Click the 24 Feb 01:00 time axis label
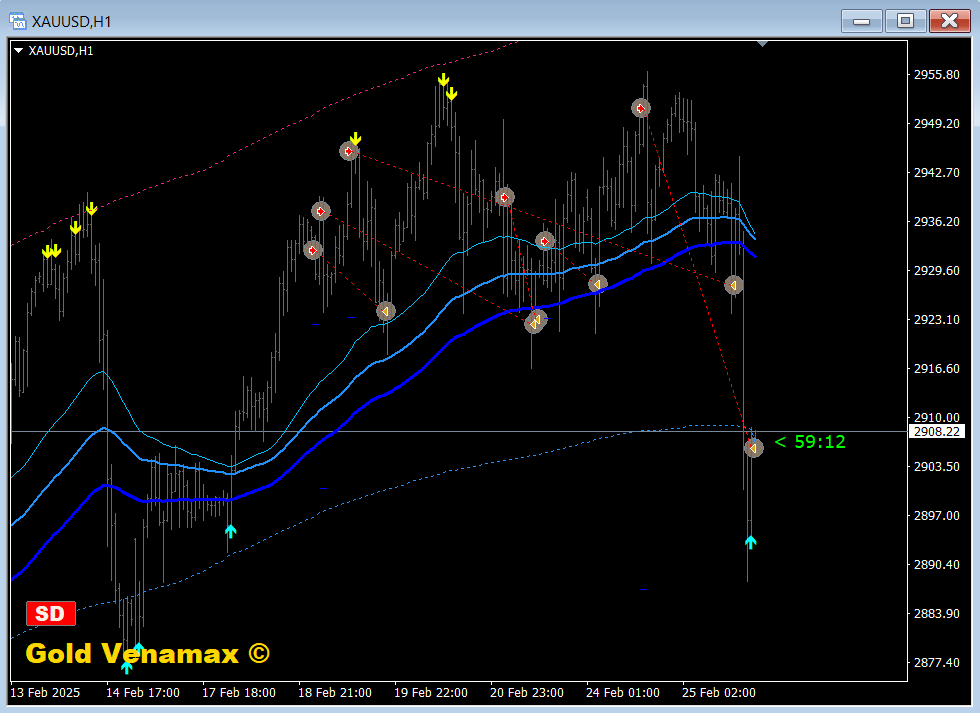Screen dimensions: 980x713 (622, 692)
